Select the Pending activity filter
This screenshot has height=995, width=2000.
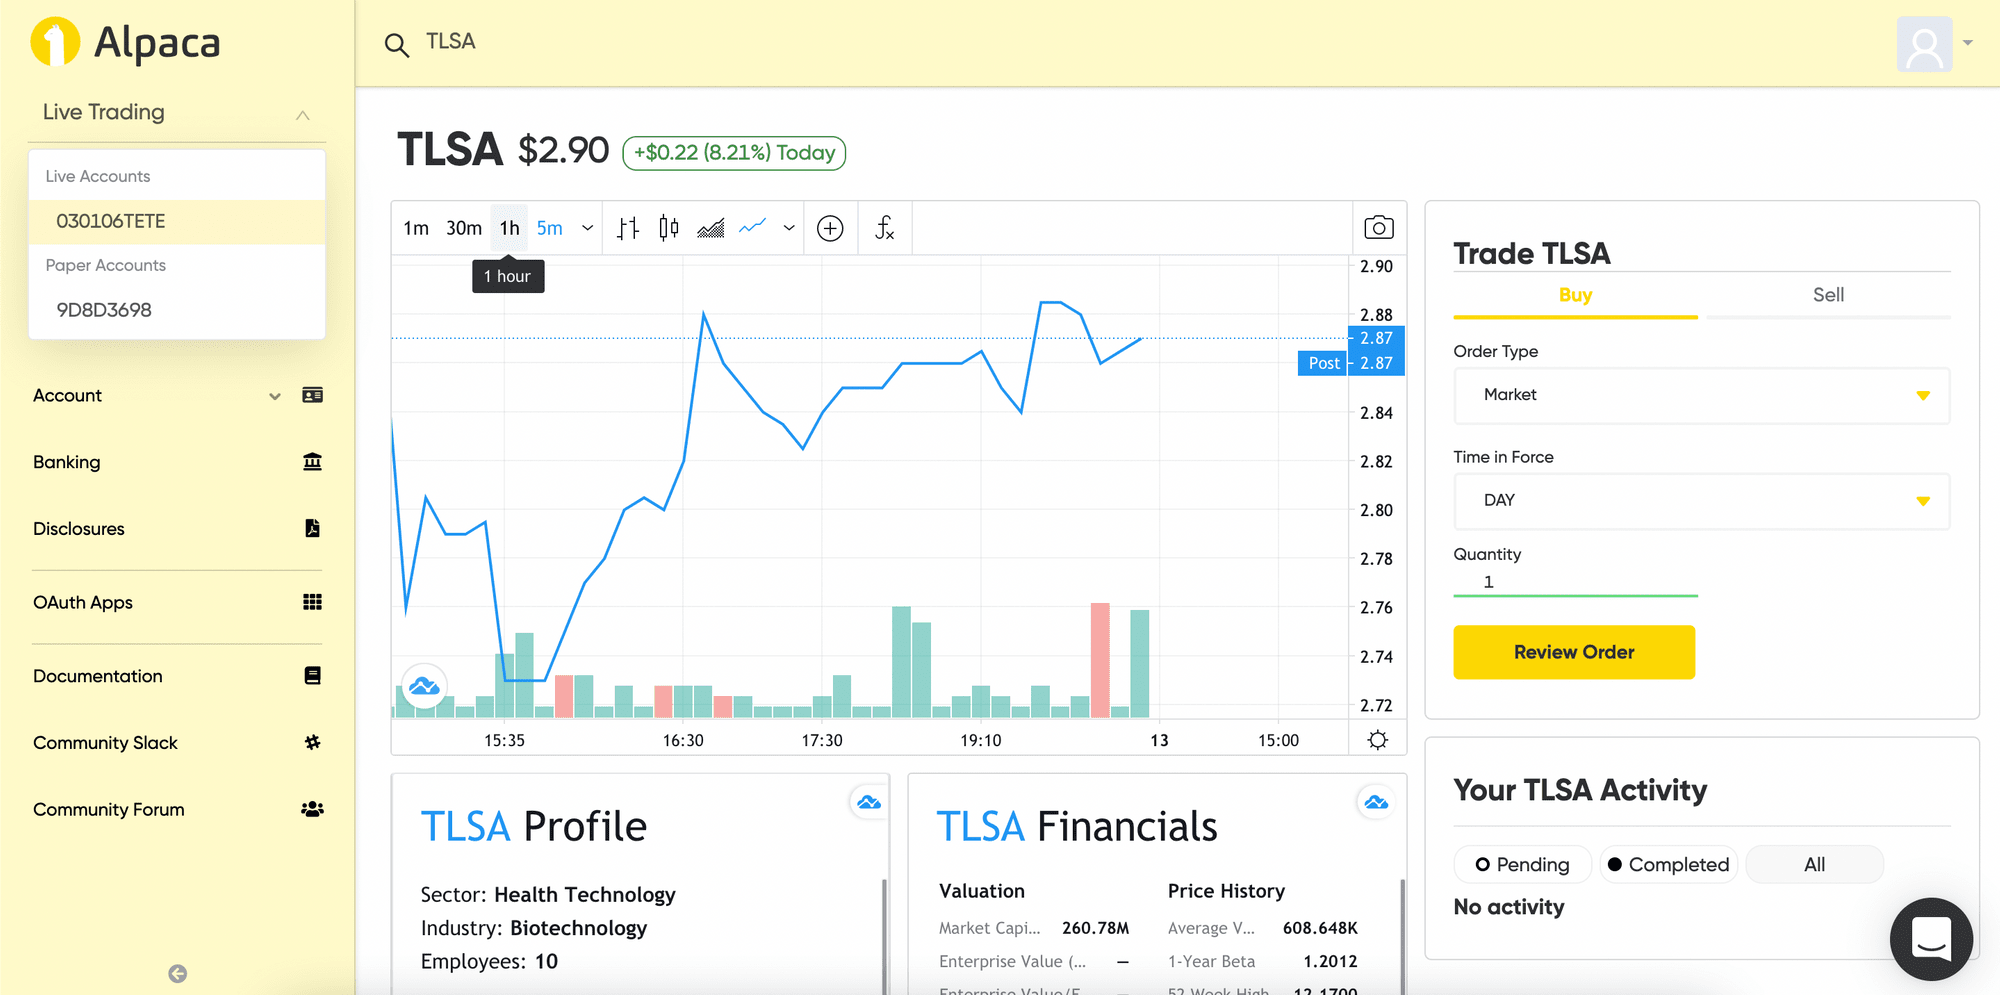pos(1522,864)
